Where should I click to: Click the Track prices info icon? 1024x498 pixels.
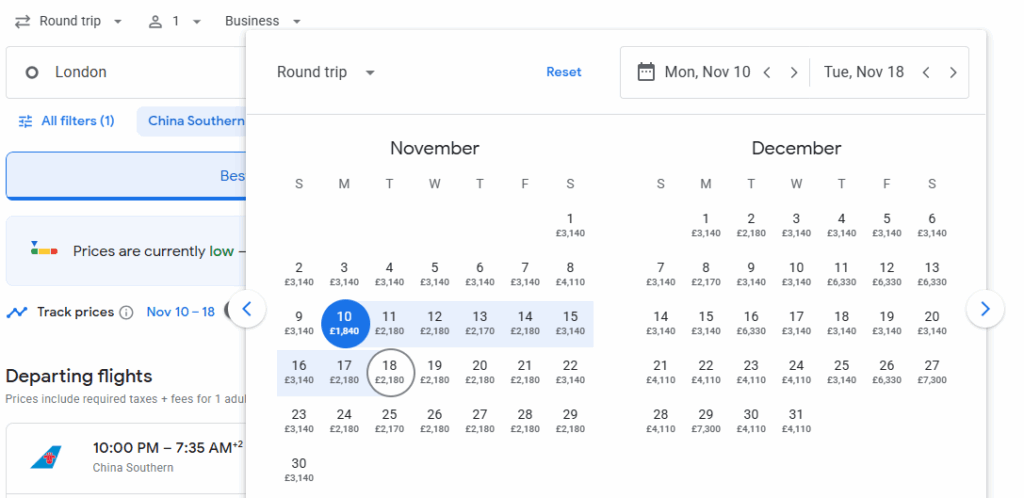(126, 312)
